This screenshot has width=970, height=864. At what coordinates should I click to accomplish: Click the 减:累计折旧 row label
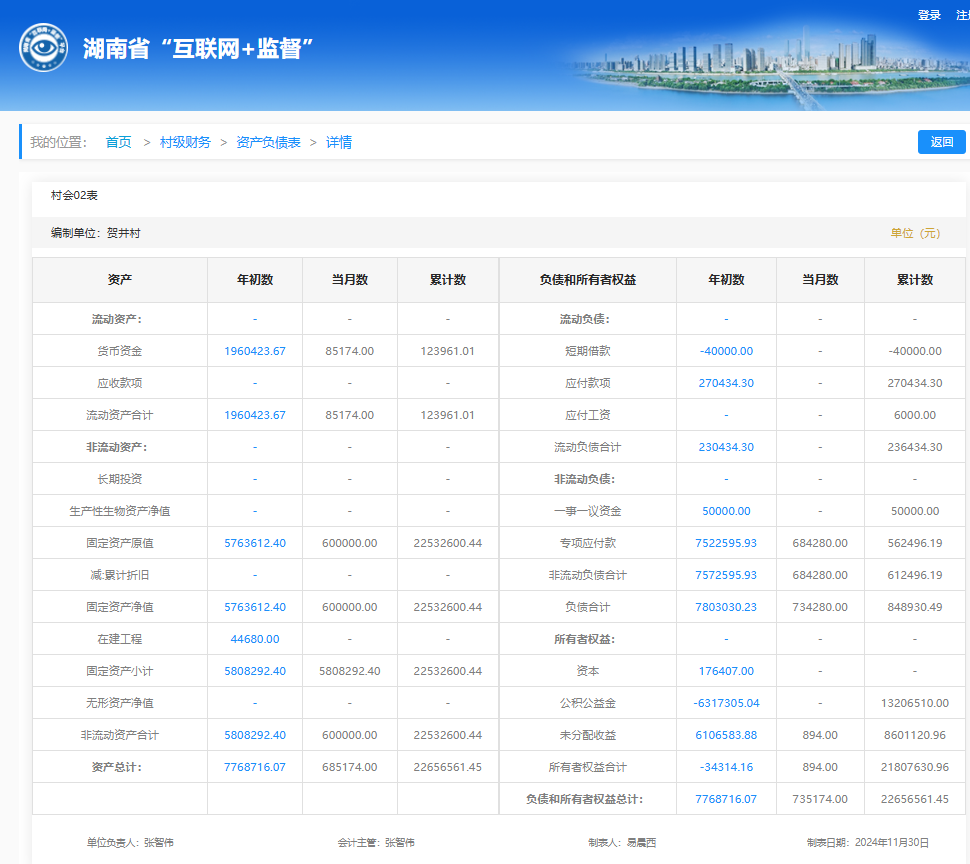pos(120,575)
